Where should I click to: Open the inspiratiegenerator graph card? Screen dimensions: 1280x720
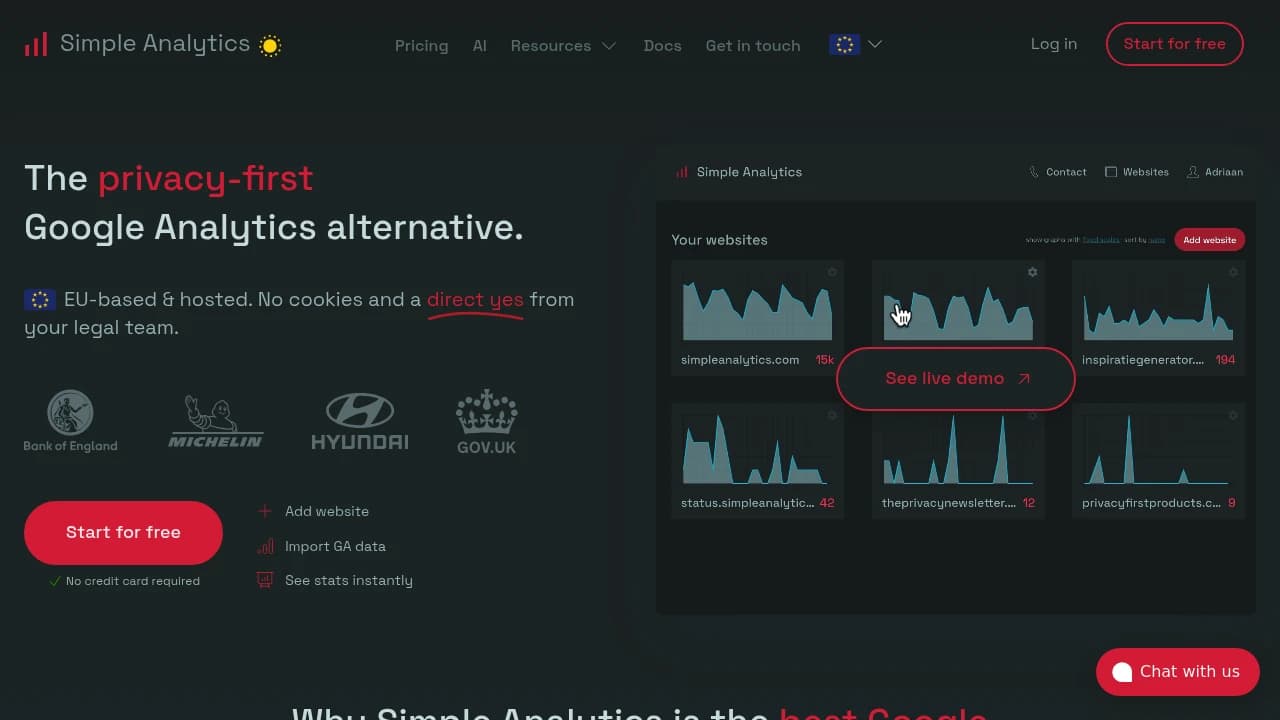1158,317
